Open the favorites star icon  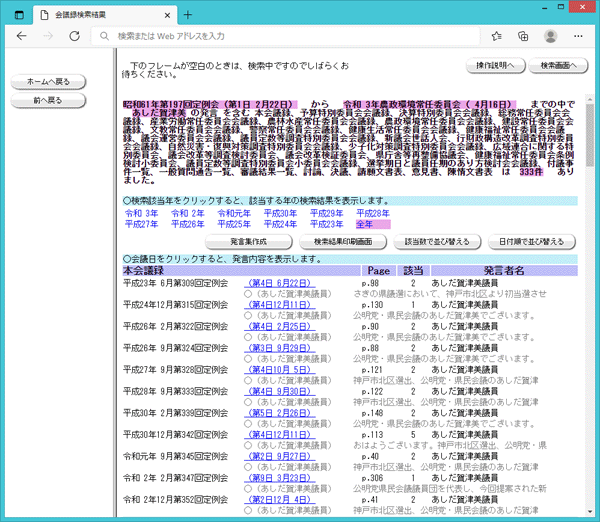(497, 36)
